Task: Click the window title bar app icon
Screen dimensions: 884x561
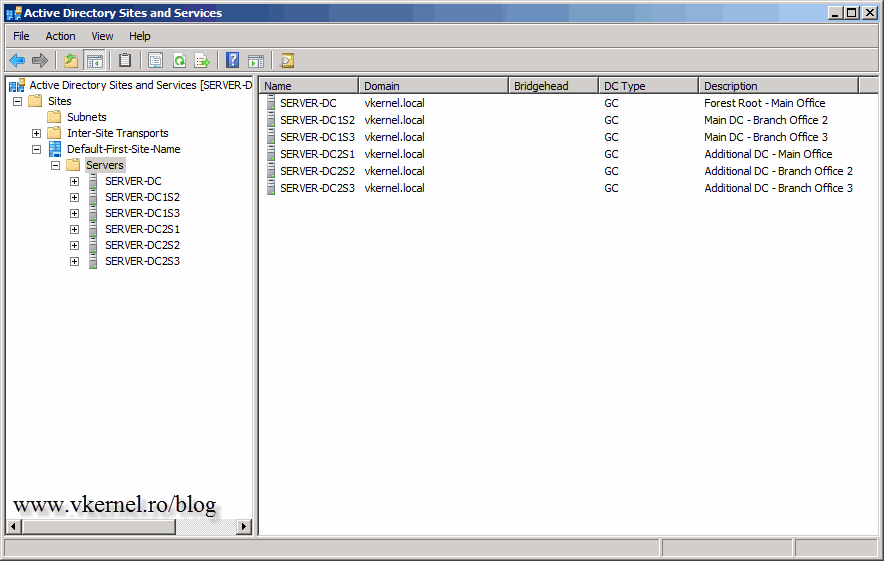Action: coord(14,13)
